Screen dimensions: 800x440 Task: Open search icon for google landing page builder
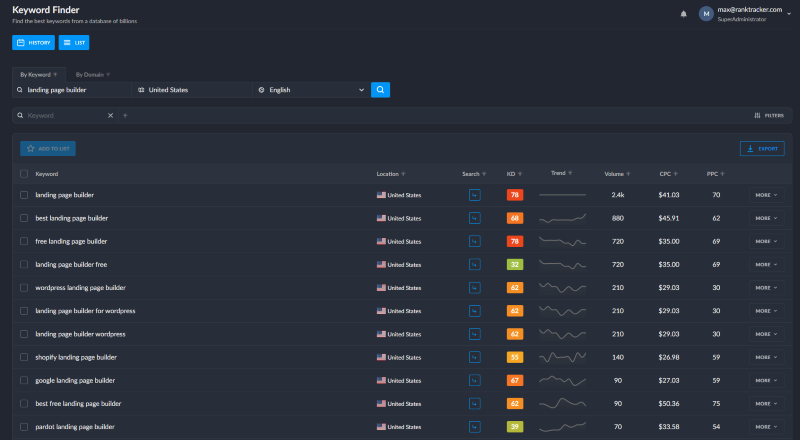point(474,380)
